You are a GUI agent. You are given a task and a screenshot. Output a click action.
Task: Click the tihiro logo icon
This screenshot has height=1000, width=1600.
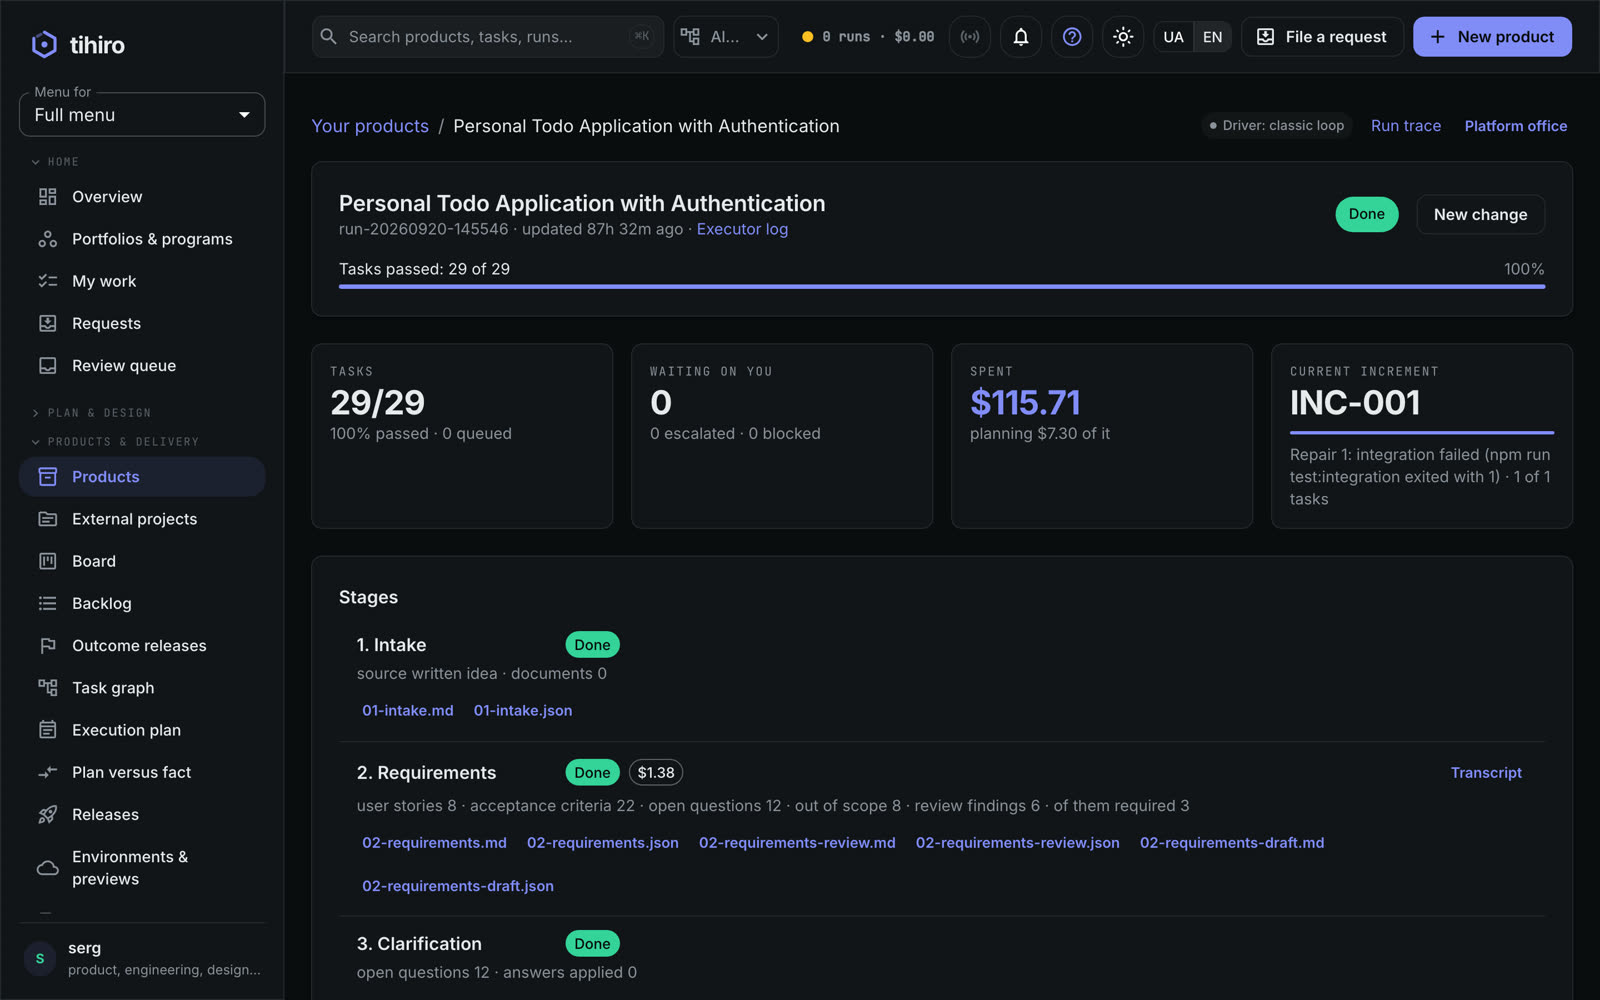coord(44,45)
